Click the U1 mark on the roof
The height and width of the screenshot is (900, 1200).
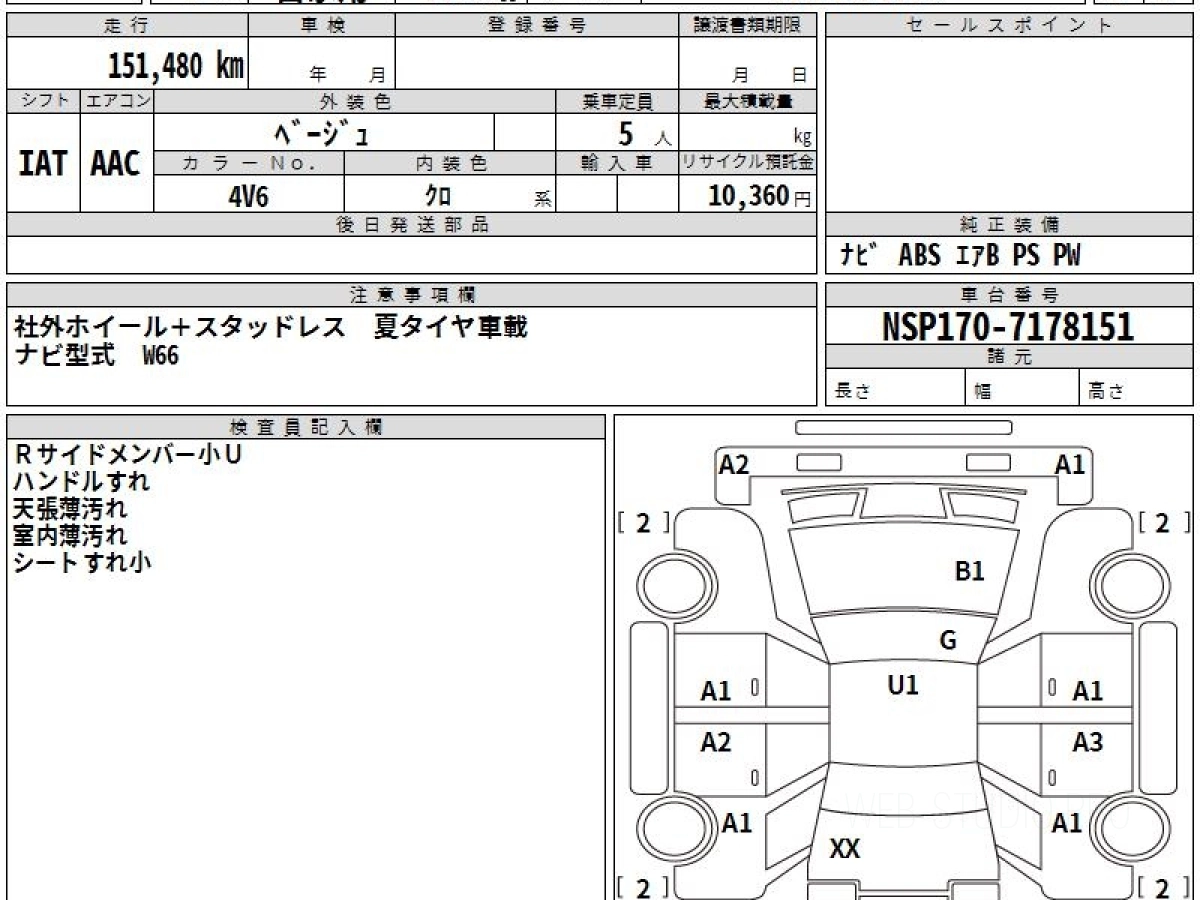pyautogui.click(x=903, y=685)
